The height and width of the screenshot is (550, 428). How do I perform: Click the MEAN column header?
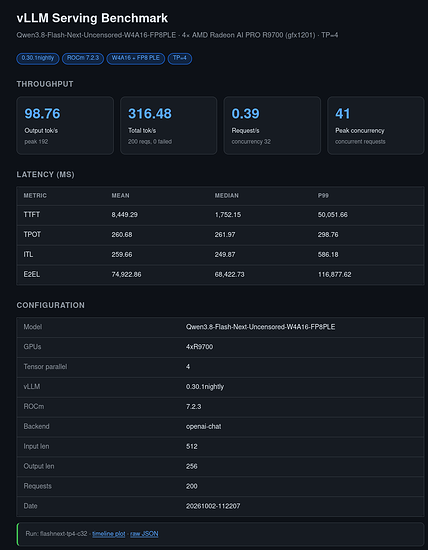(120, 196)
